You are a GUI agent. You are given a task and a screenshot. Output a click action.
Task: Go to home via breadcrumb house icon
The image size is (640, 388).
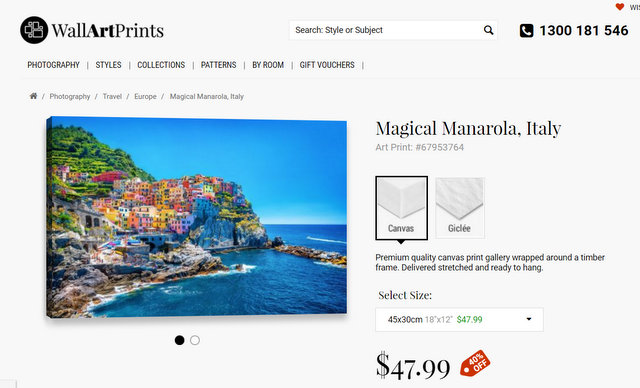point(33,96)
